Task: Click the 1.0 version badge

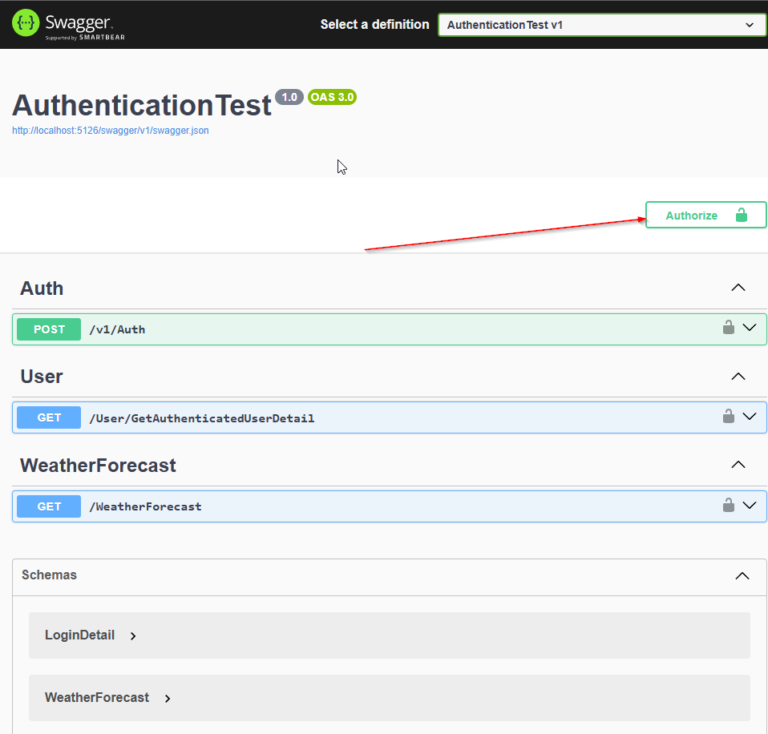Action: [289, 97]
